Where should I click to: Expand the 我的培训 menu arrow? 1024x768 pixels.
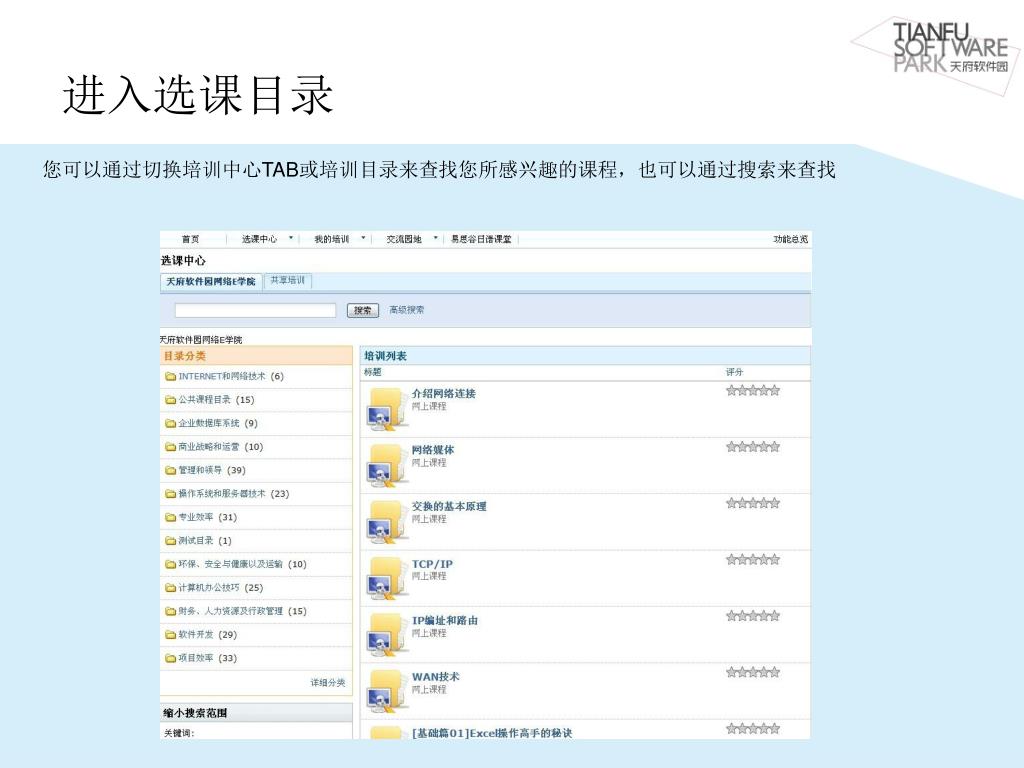click(363, 239)
